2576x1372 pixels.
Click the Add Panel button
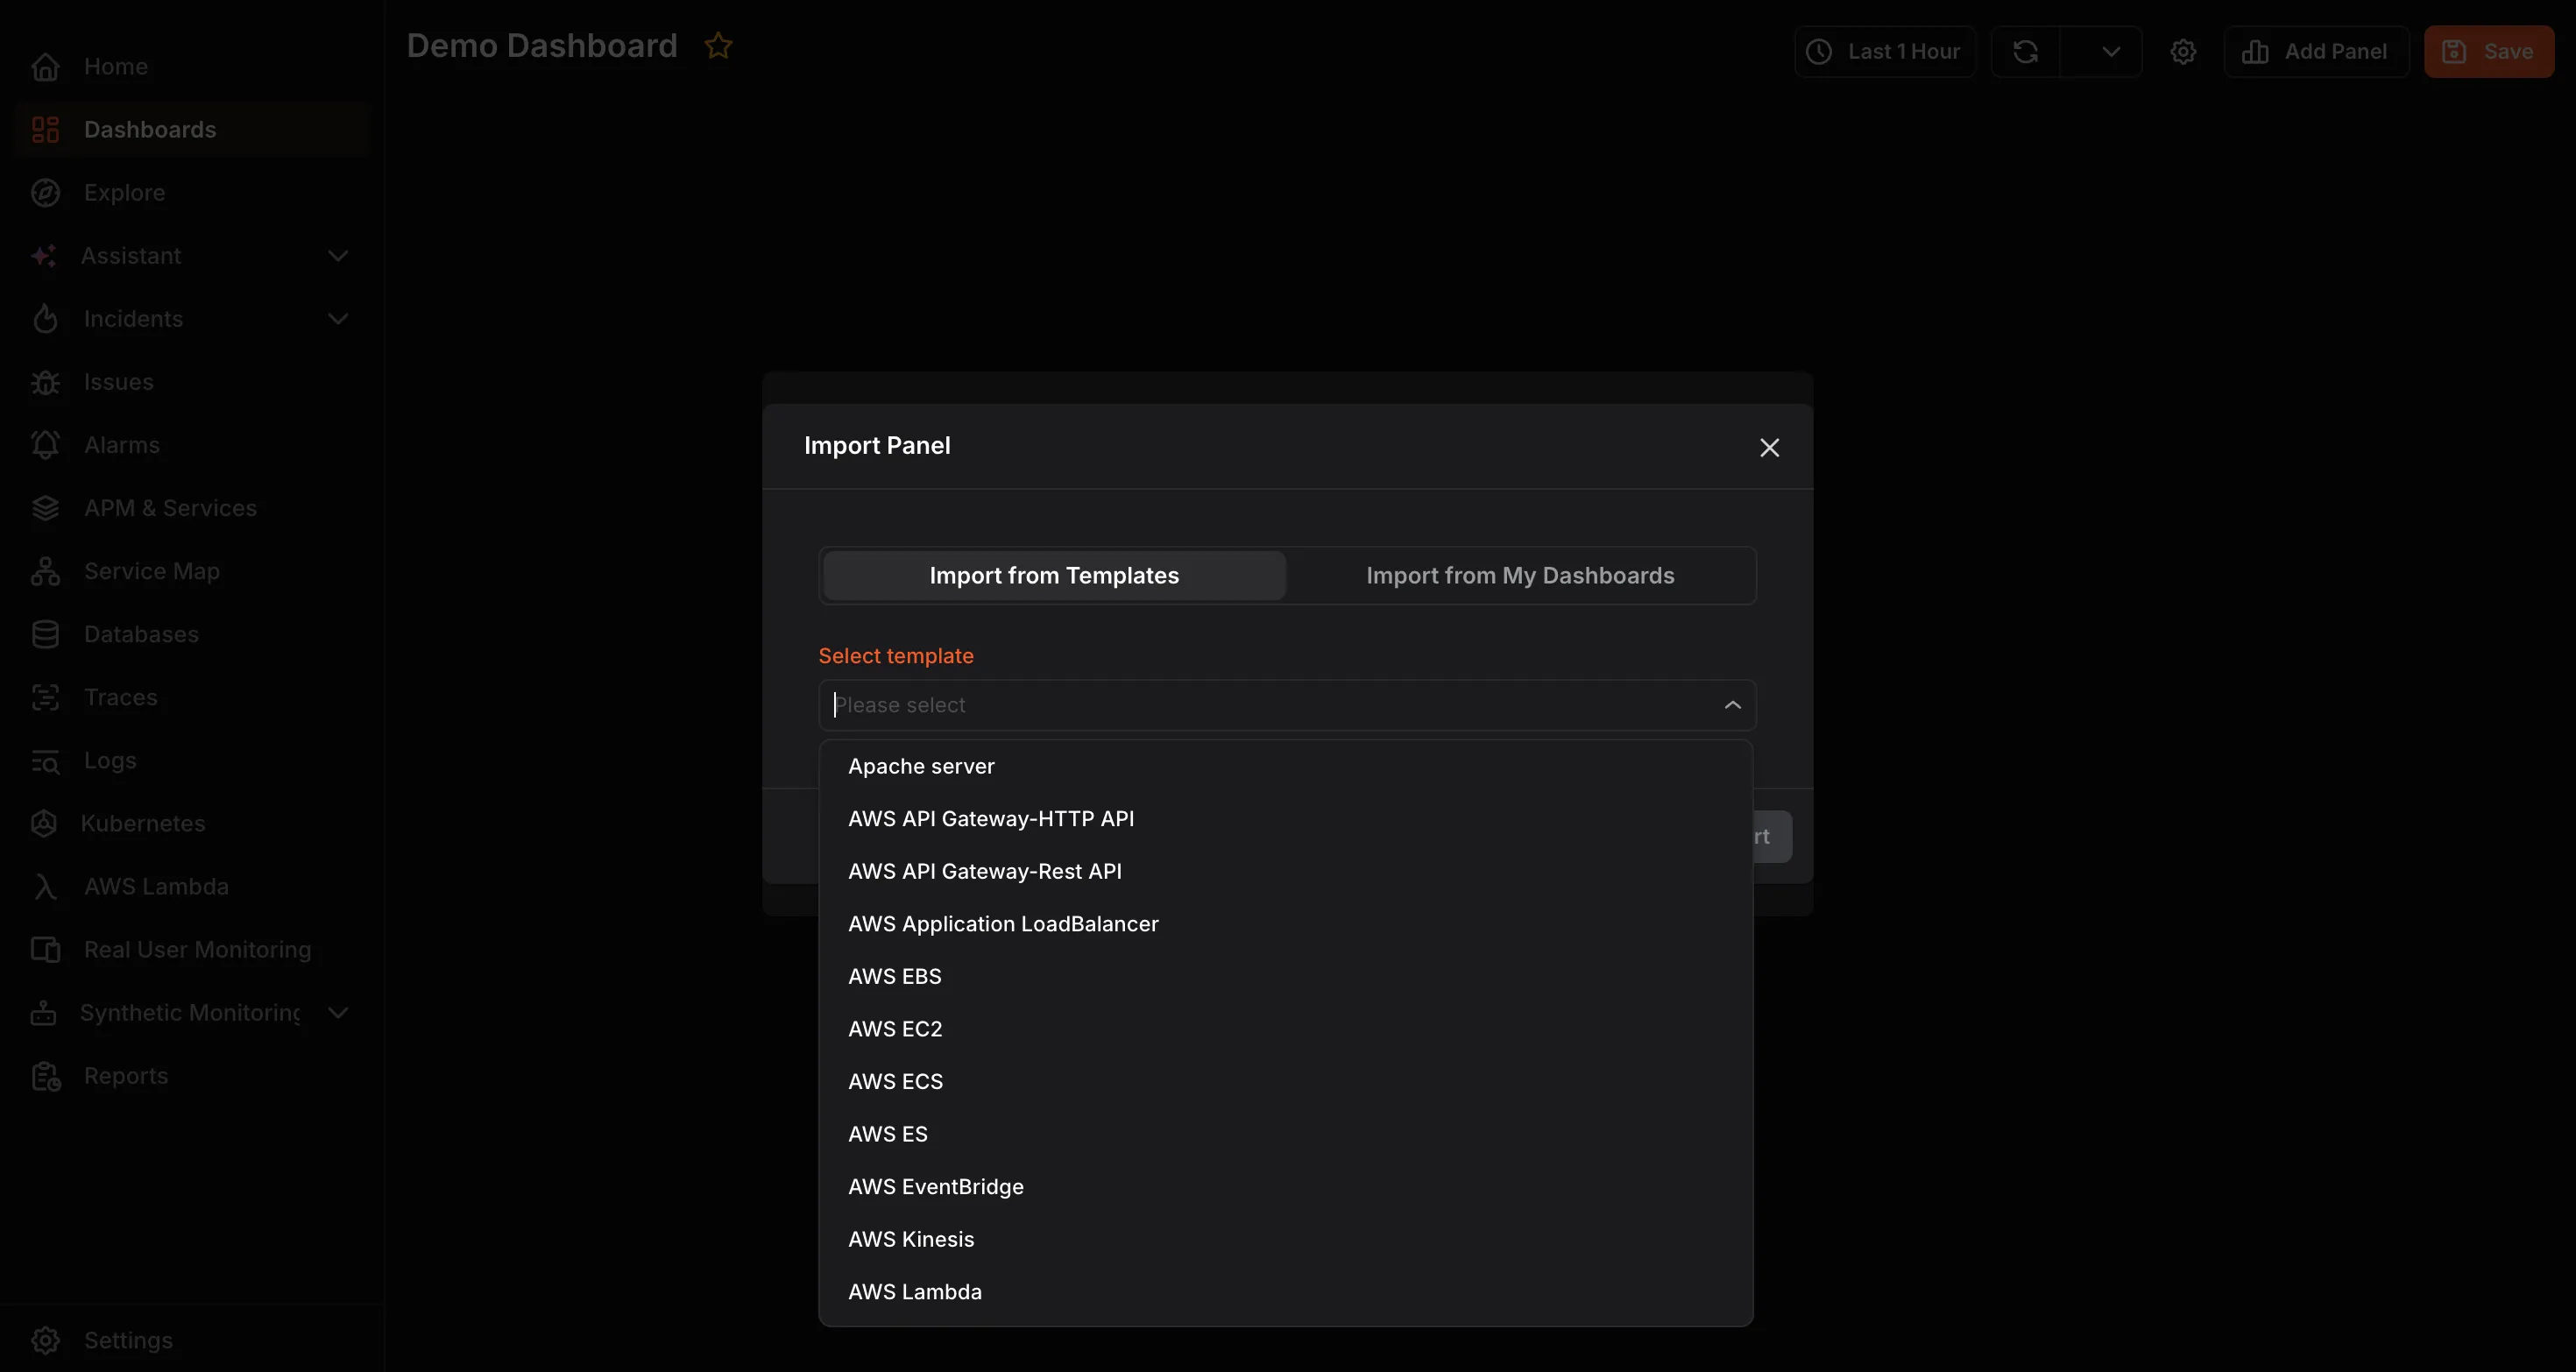coord(2316,52)
